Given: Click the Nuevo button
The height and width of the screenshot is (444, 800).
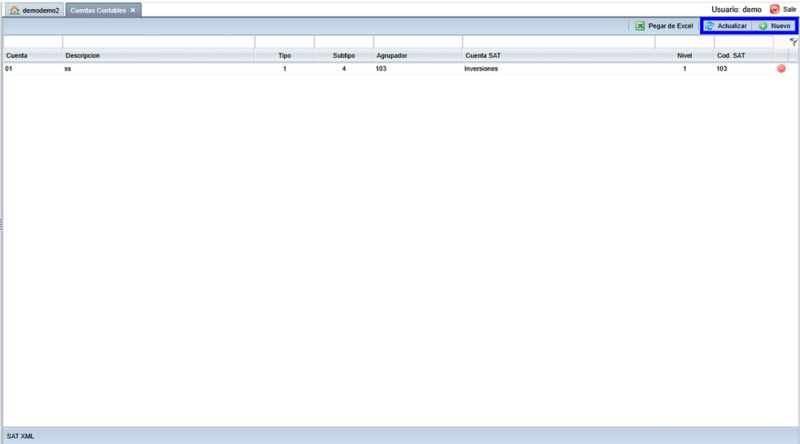Looking at the screenshot, I should pos(775,26).
